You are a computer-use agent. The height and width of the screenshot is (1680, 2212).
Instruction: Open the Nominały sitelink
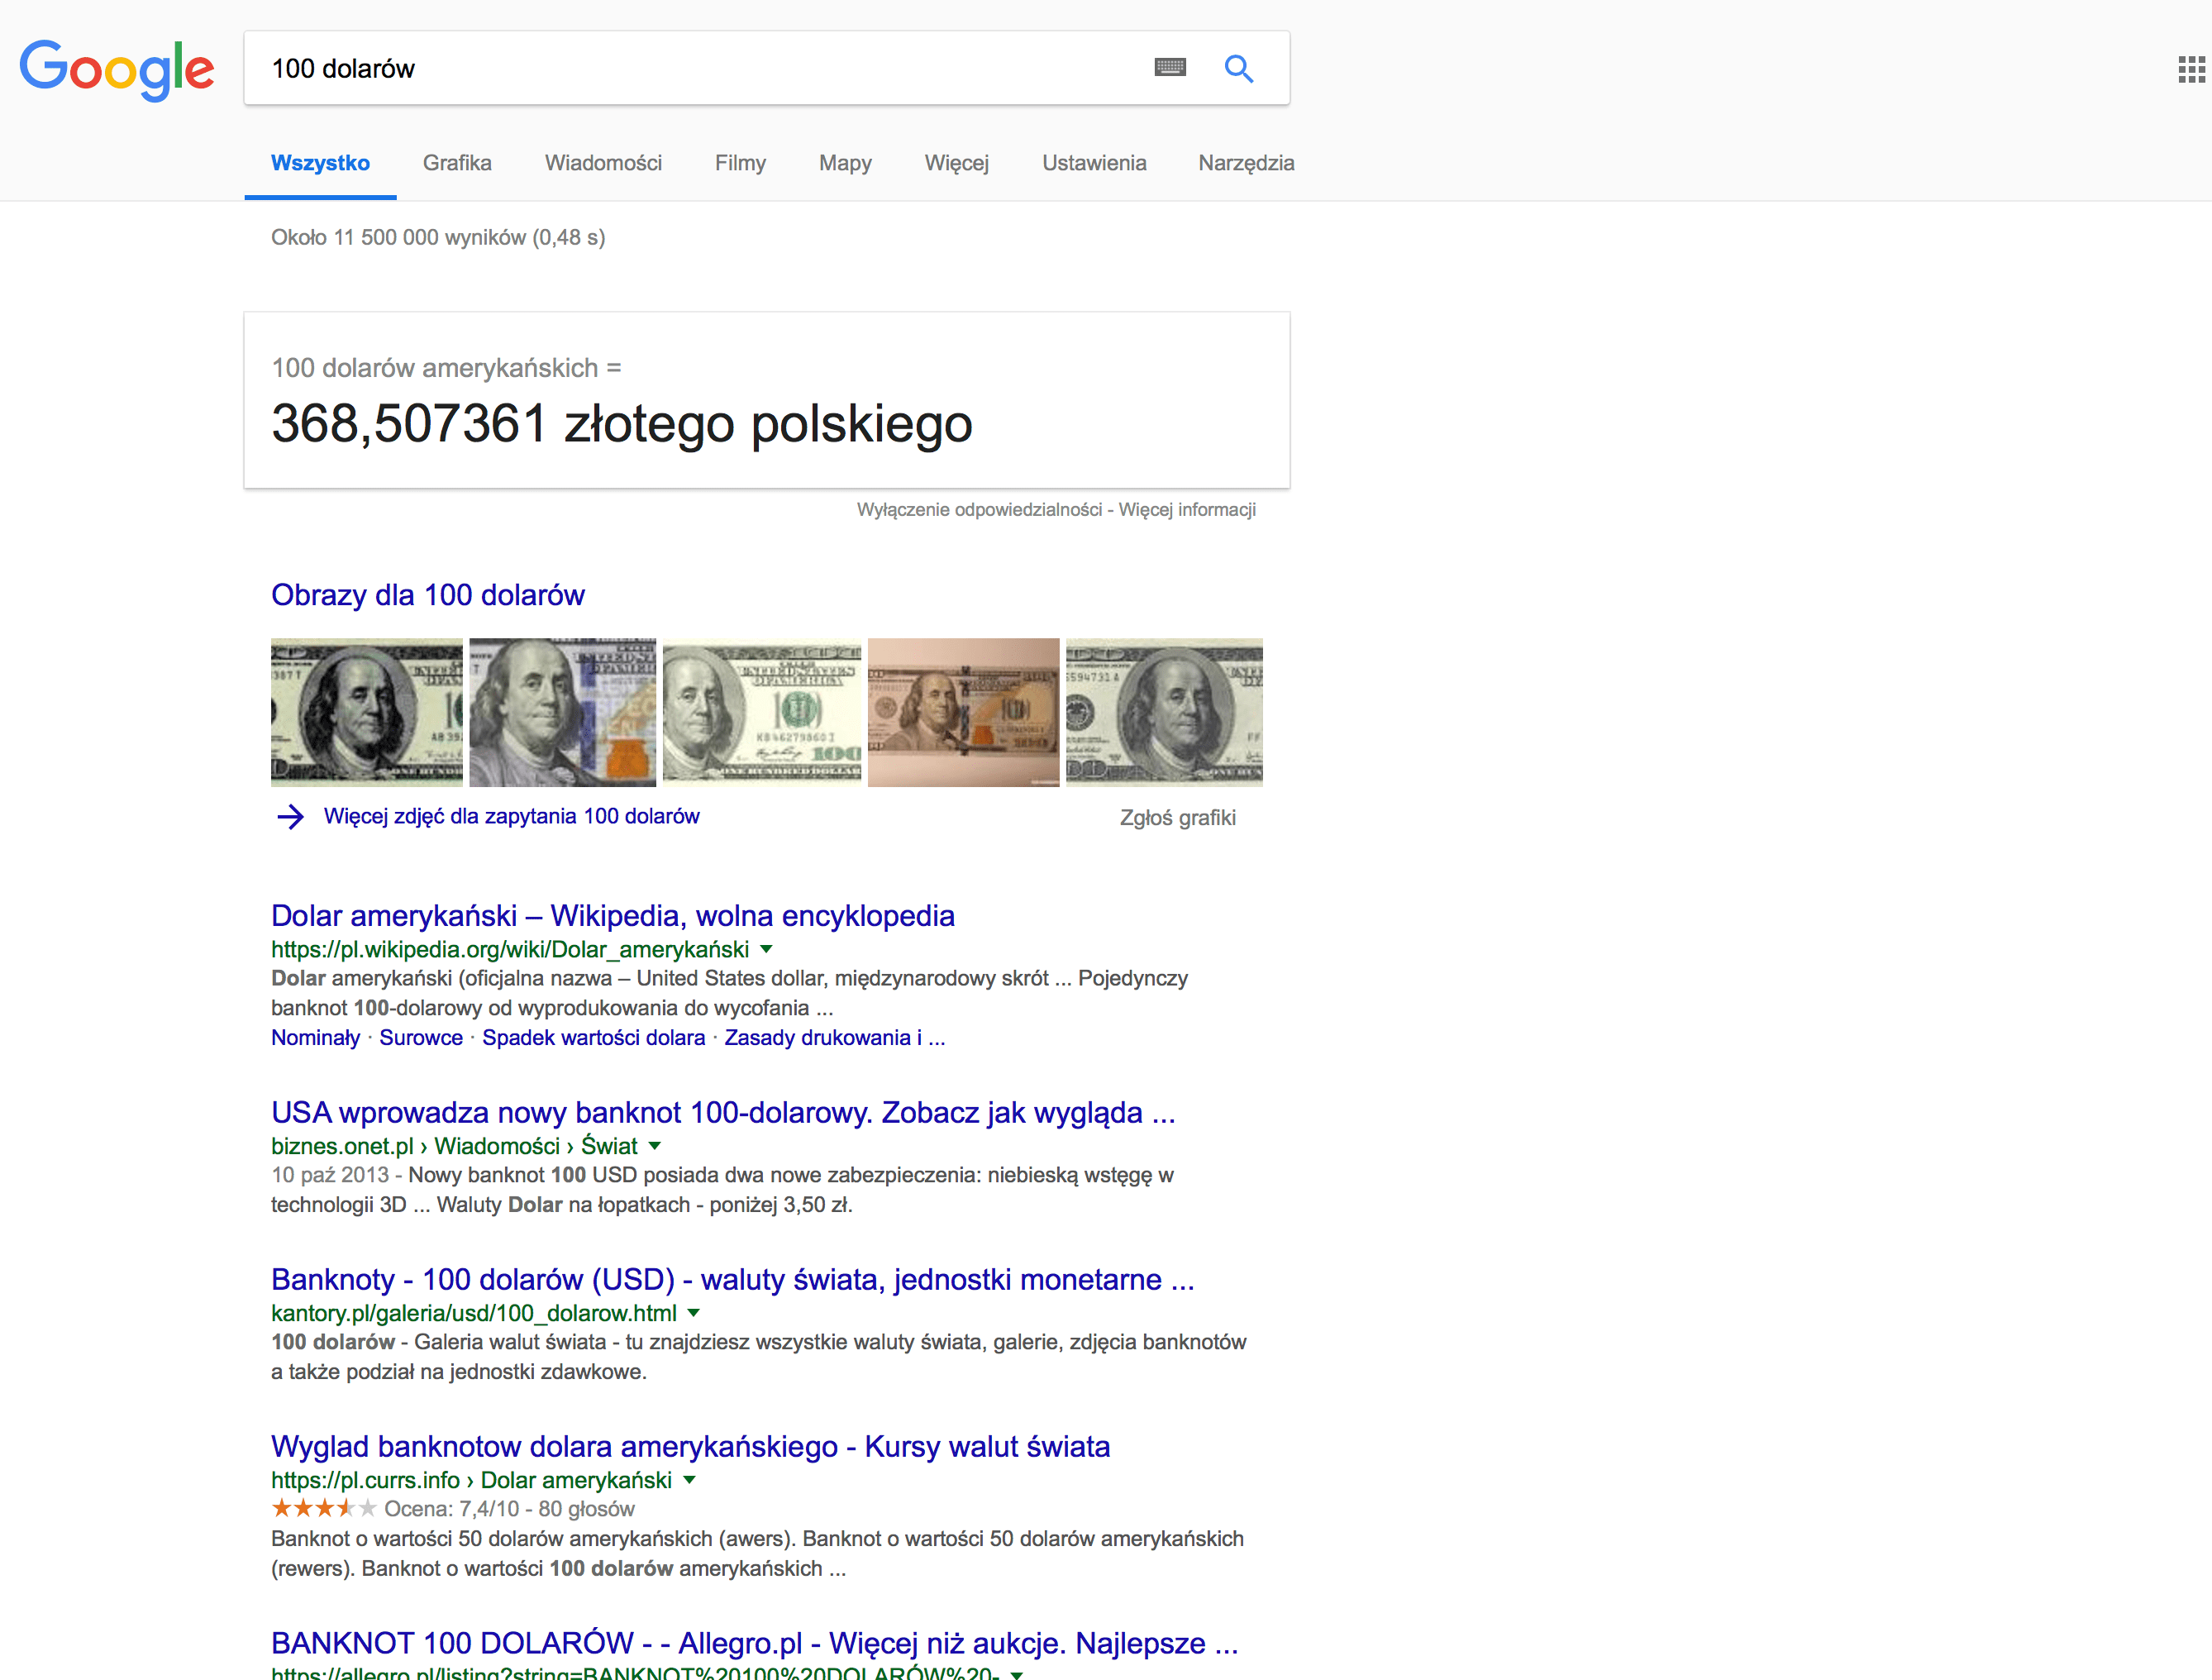point(316,1038)
